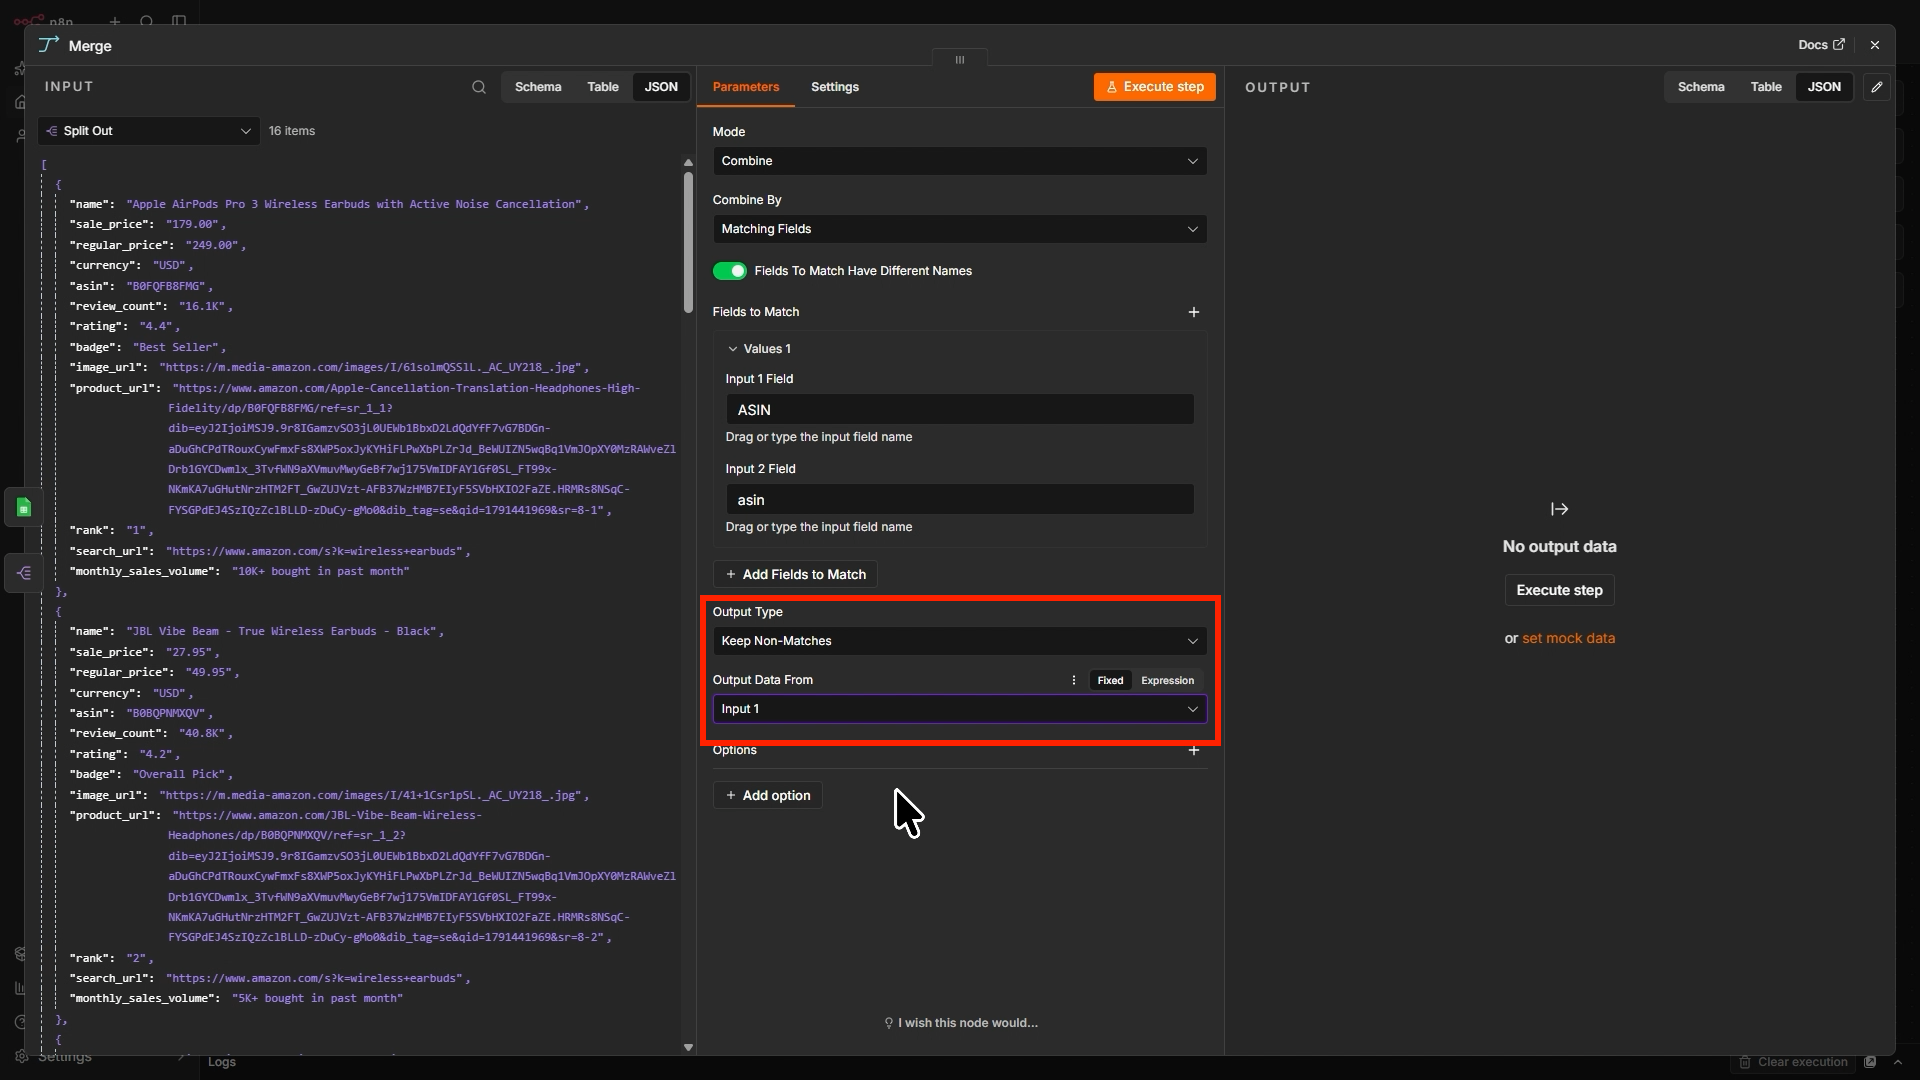1920x1080 pixels.
Task: Click the drag handle above the parameters panel
Action: coord(960,60)
